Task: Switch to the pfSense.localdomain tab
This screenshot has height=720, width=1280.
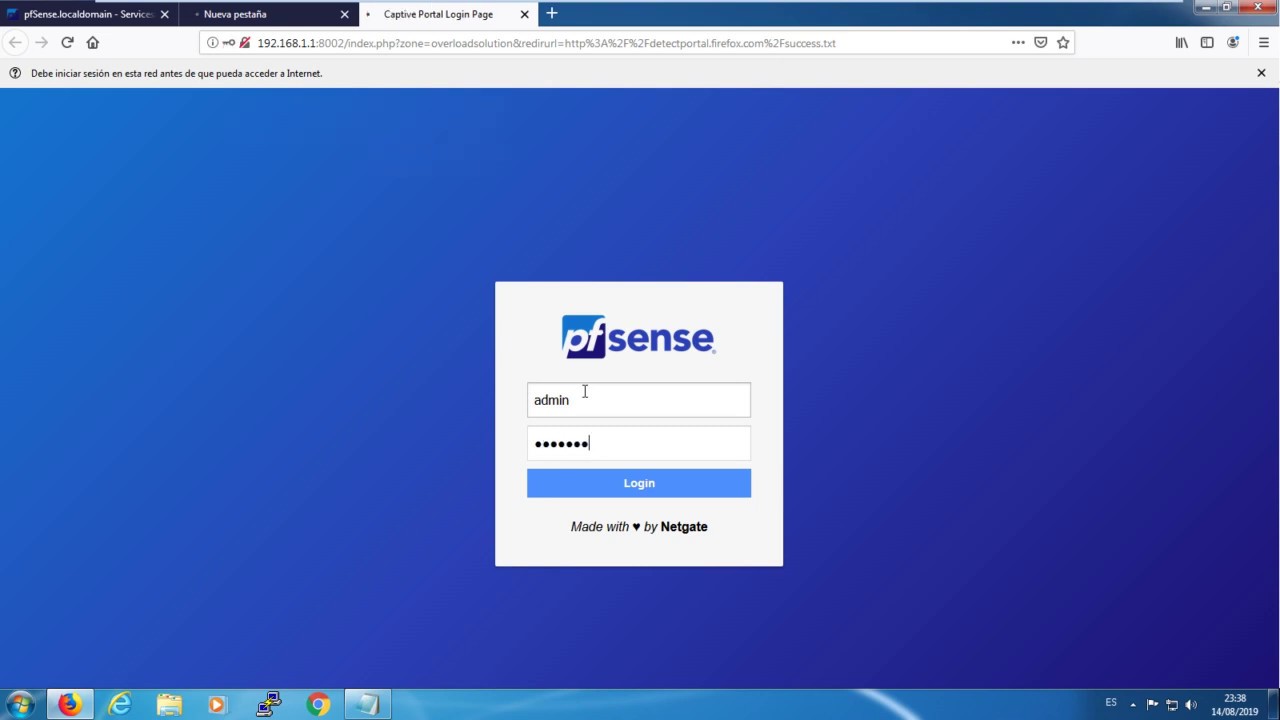Action: pyautogui.click(x=89, y=15)
